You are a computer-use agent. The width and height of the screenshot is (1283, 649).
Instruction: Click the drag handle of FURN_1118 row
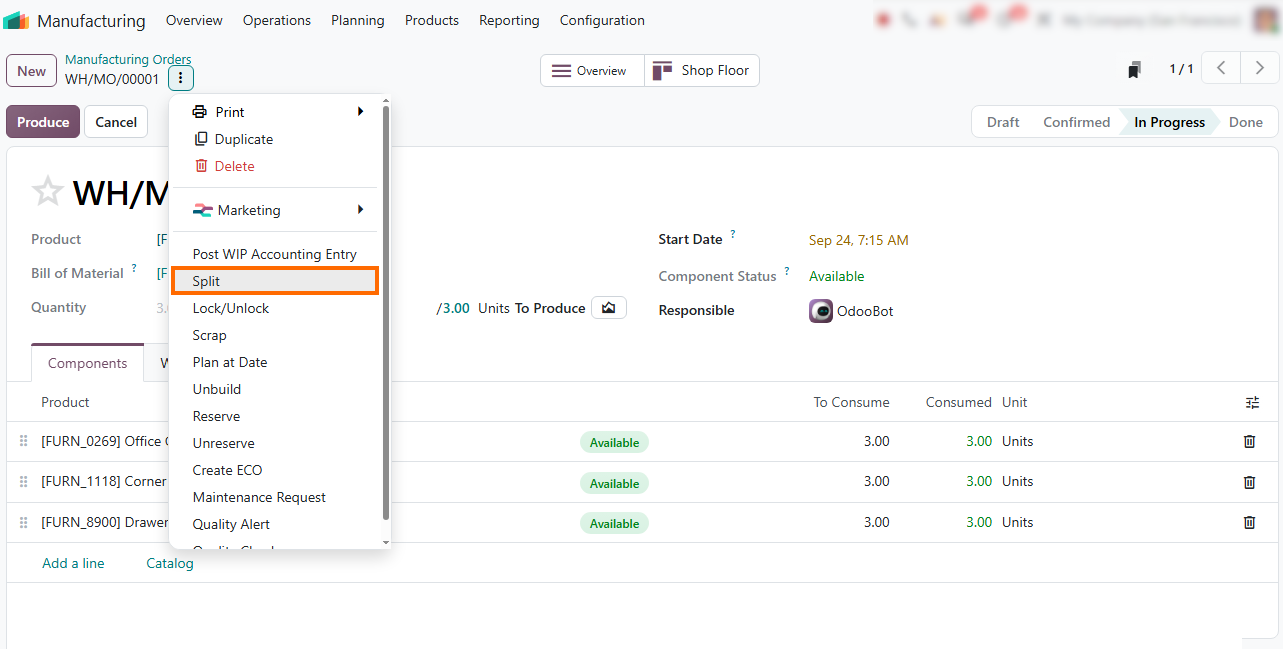point(24,482)
